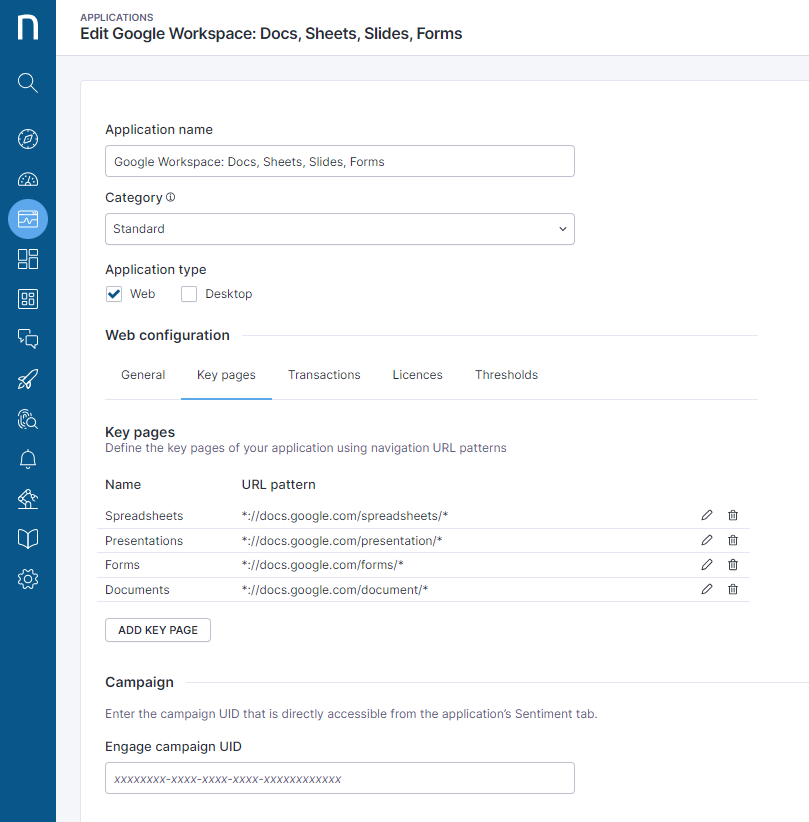
Task: Click the APPLICATIONS breadcrumb link
Action: pos(116,17)
